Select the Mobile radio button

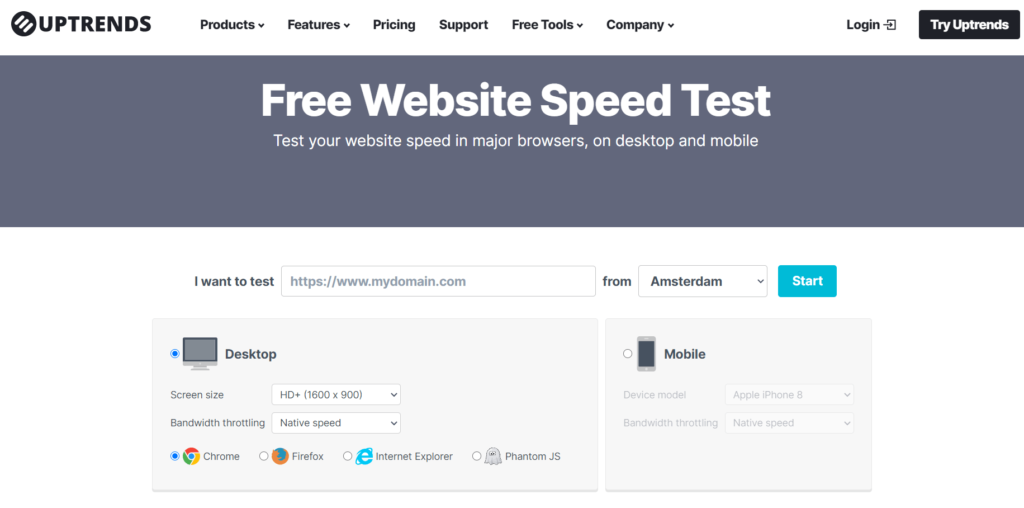pyautogui.click(x=628, y=353)
